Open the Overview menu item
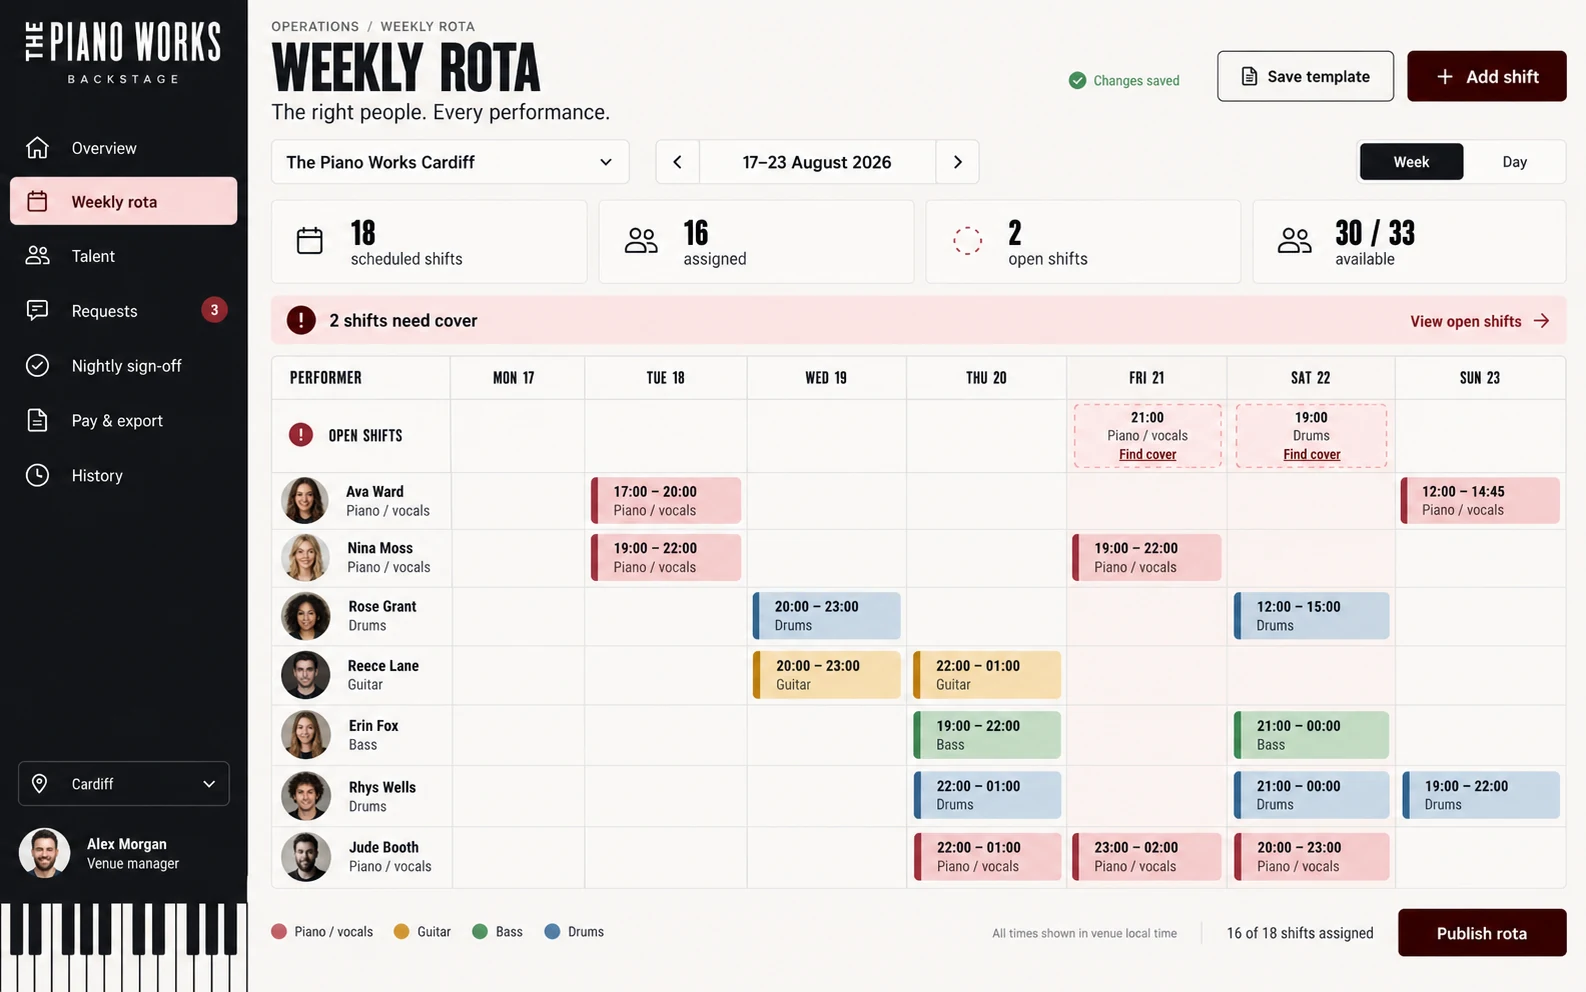Screen dimensions: 1586x992 click(124, 148)
